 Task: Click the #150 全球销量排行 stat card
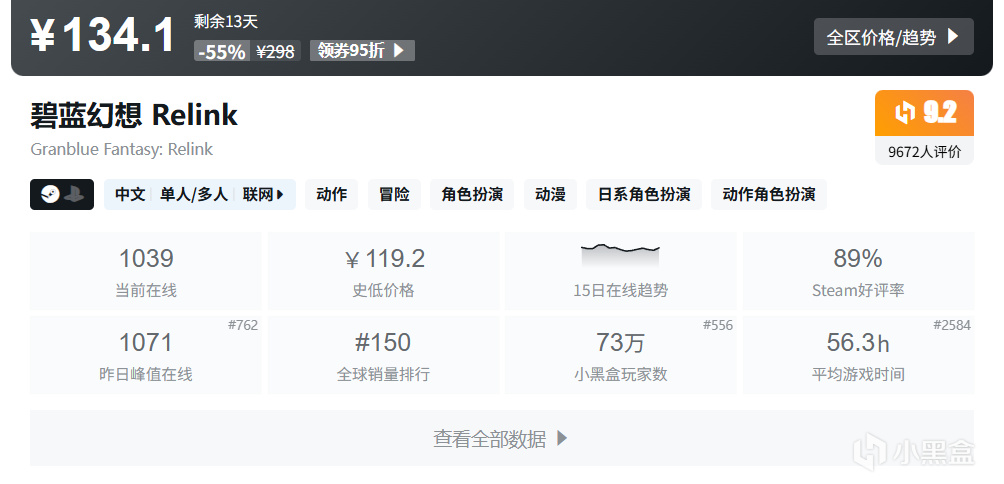coord(384,355)
